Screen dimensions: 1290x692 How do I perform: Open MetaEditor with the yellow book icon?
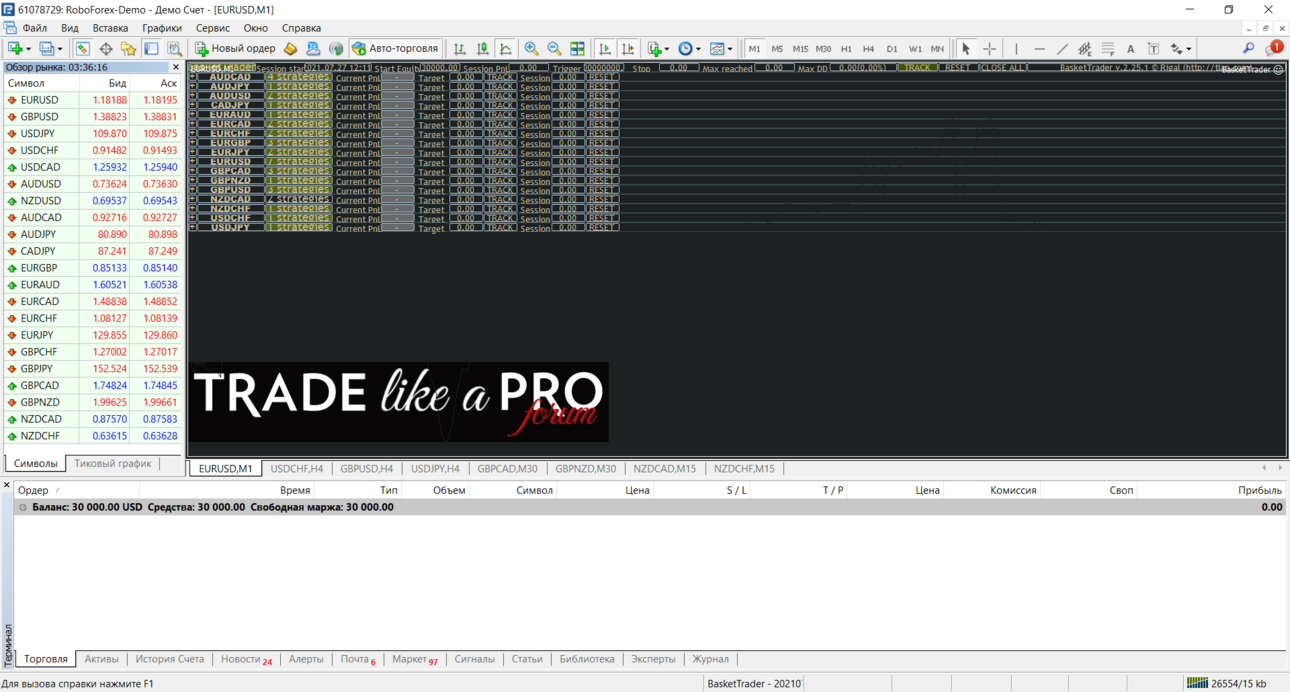tap(290, 48)
